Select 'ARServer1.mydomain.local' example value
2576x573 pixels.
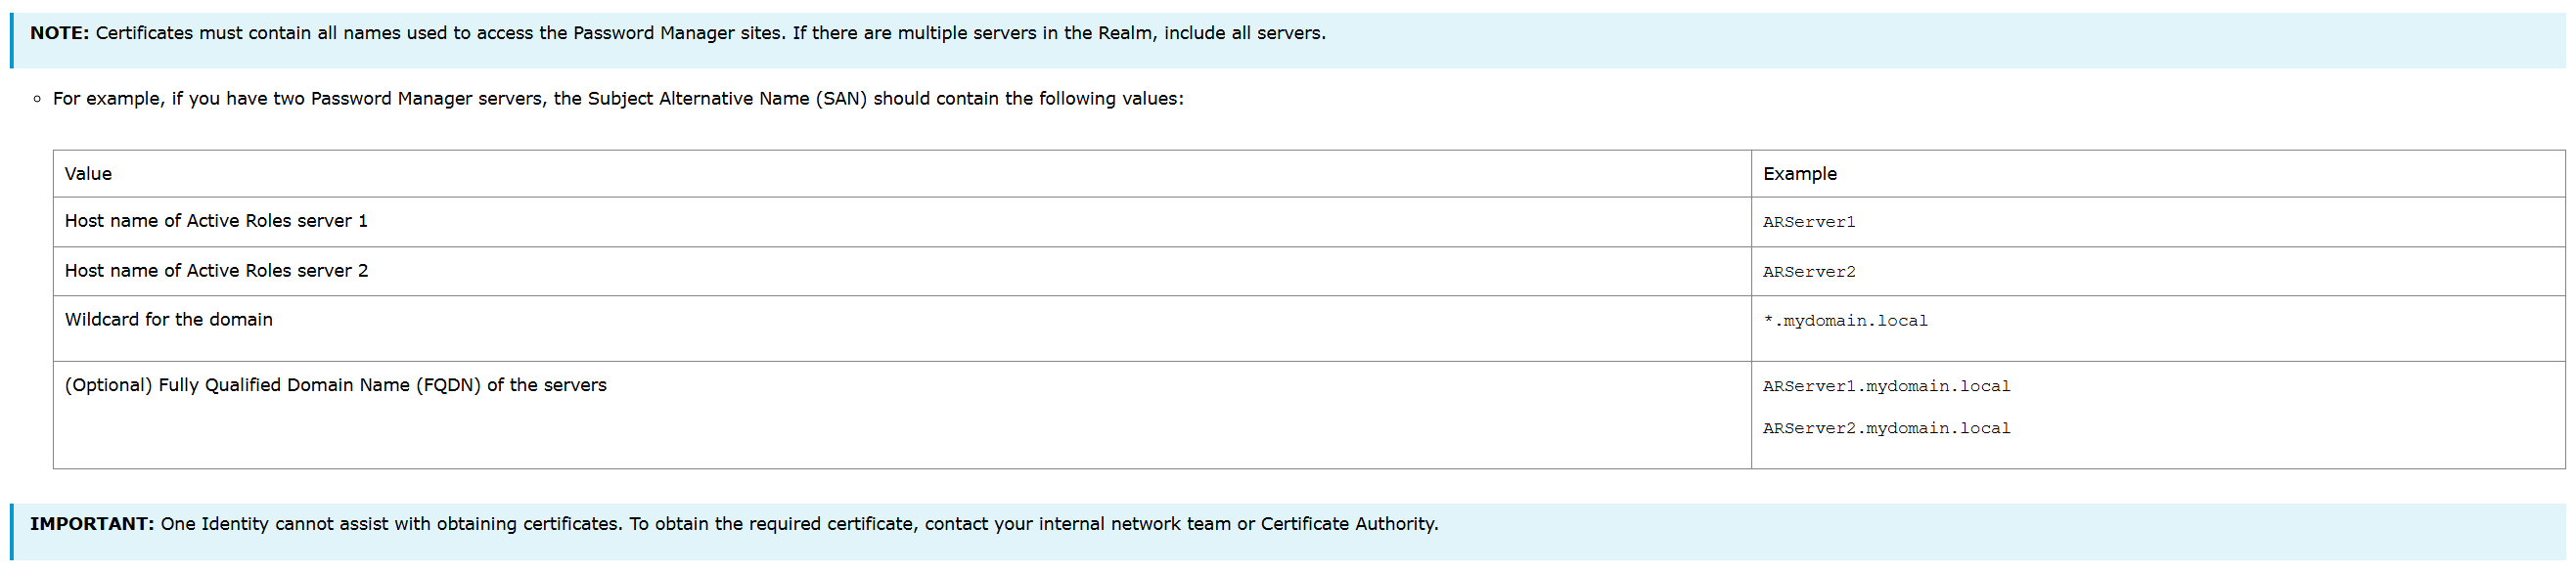tap(1886, 386)
